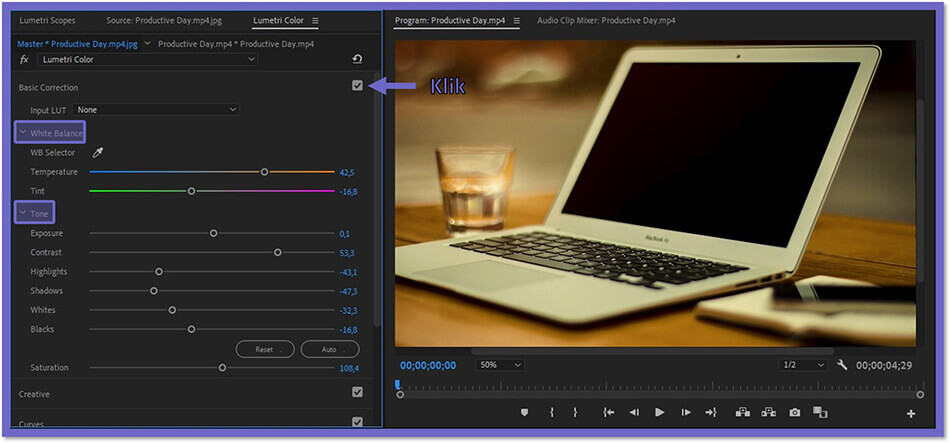
Task: Click the Add Marker icon
Action: [524, 412]
